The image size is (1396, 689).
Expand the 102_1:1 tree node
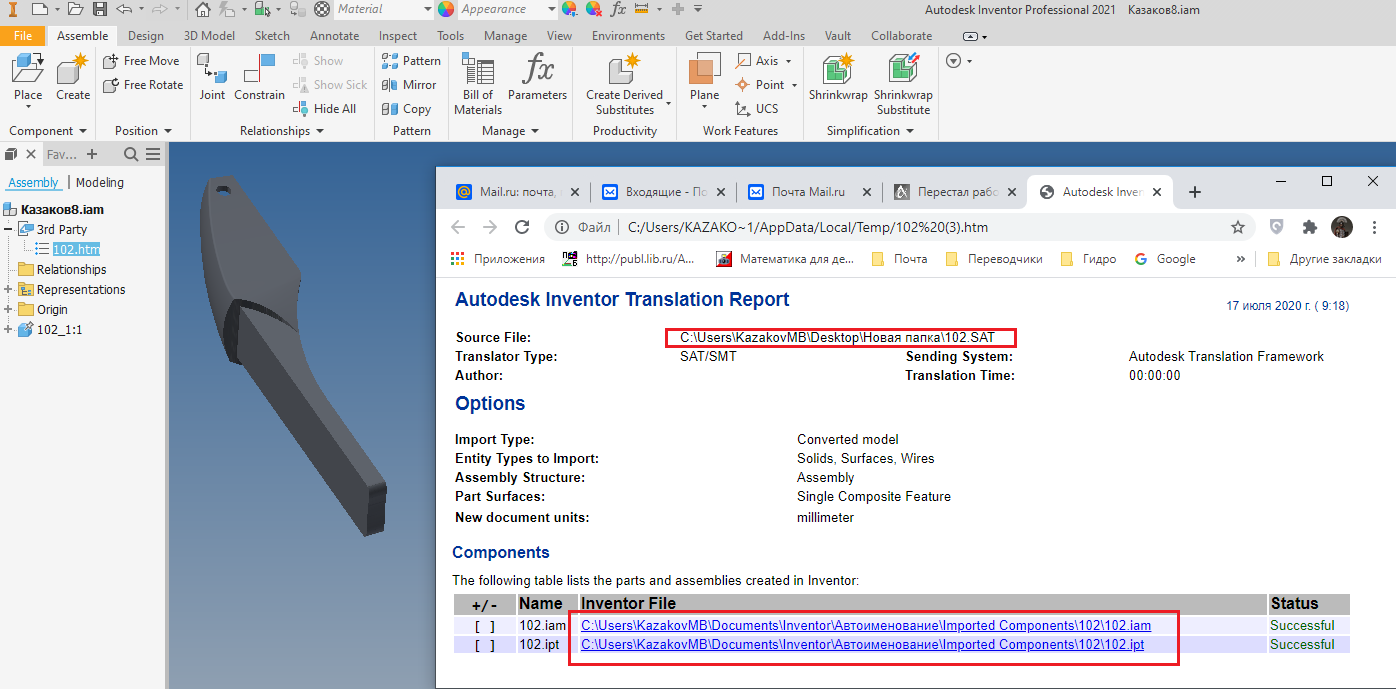tap(8, 330)
